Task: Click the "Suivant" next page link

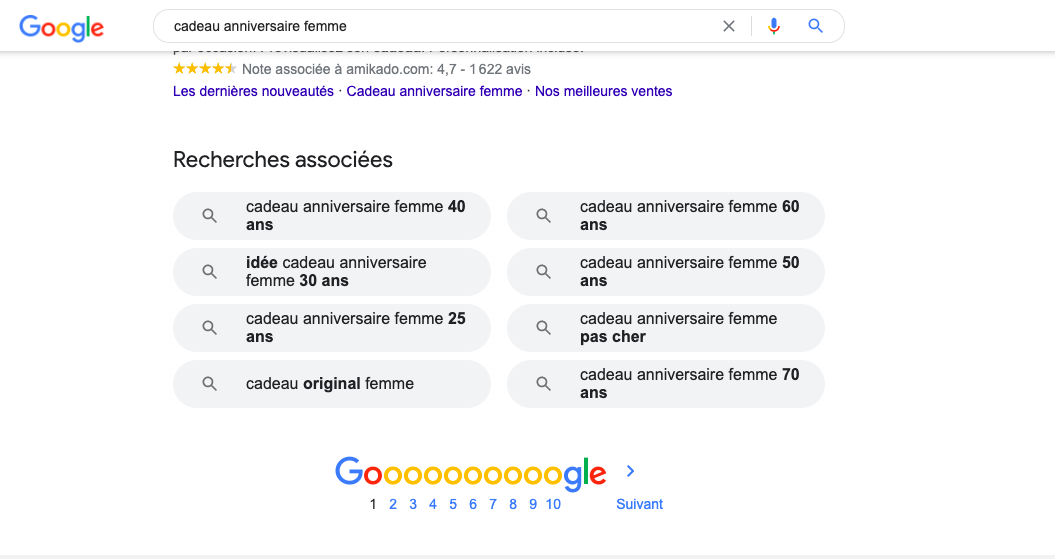Action: coord(639,504)
